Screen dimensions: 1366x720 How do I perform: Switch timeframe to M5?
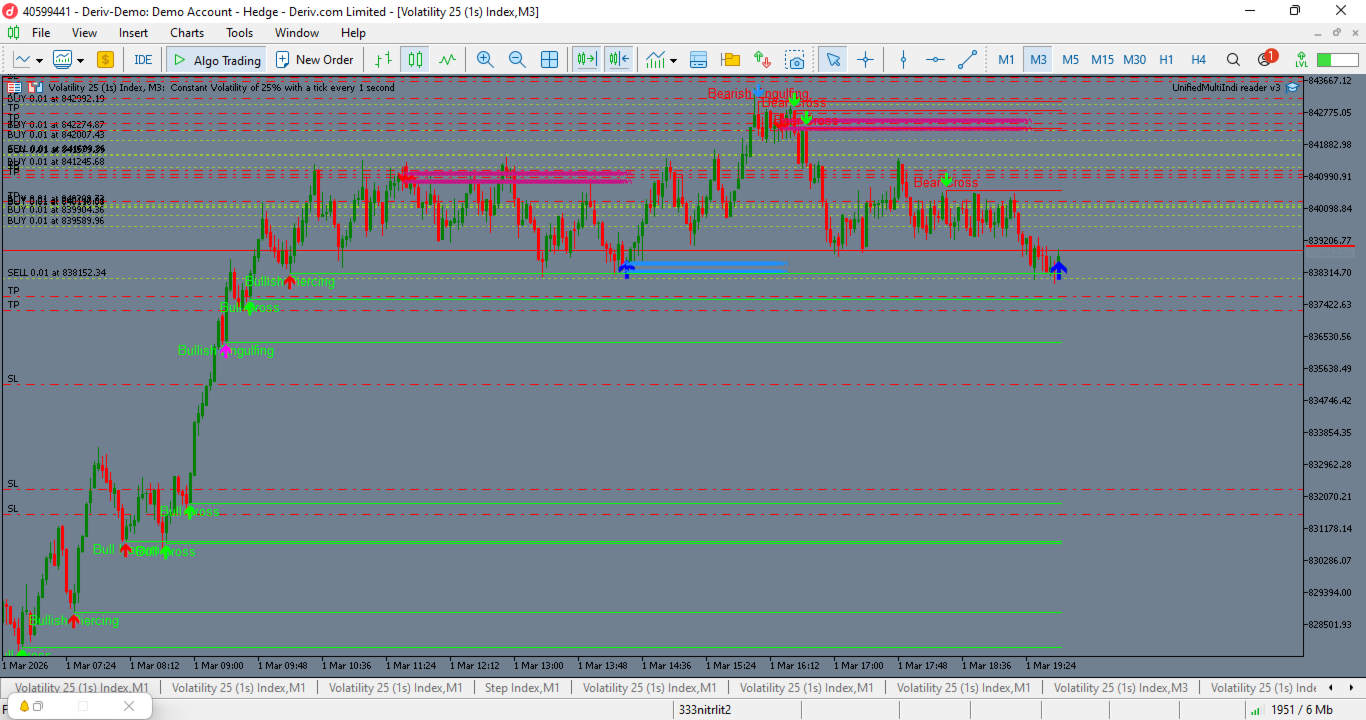(x=1070, y=60)
